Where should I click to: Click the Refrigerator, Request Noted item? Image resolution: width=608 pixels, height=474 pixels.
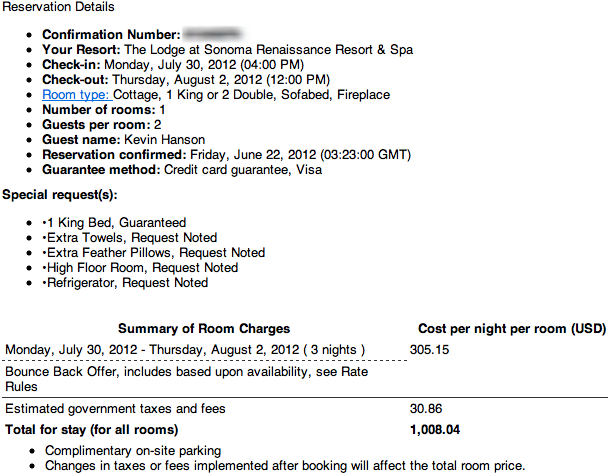pyautogui.click(x=125, y=283)
